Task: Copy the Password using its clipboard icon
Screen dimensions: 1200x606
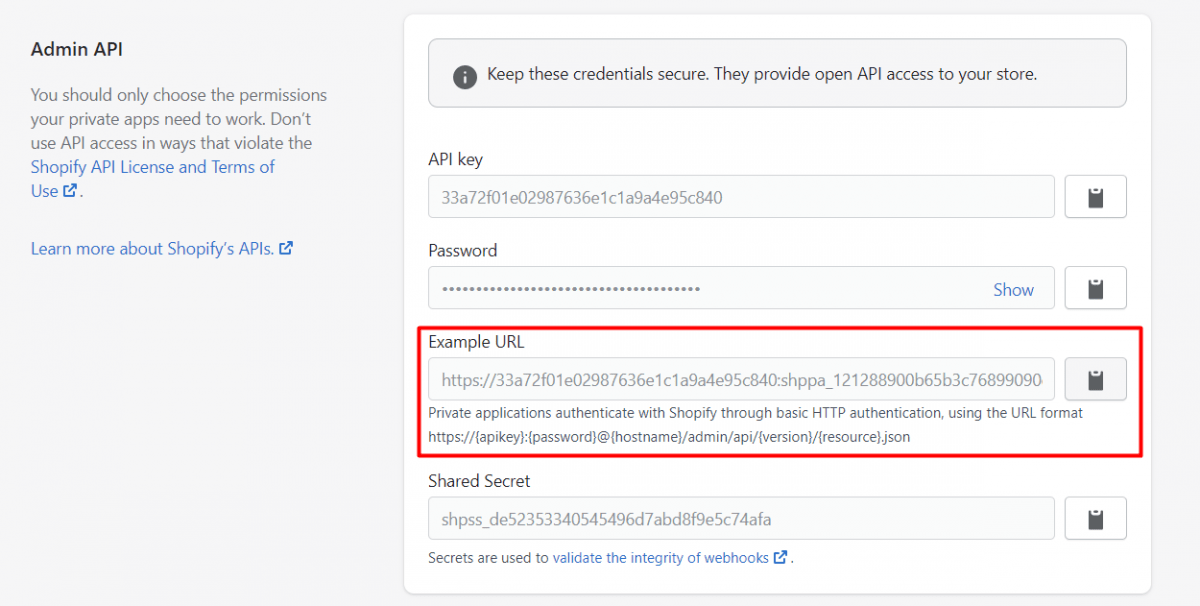Action: (1095, 287)
